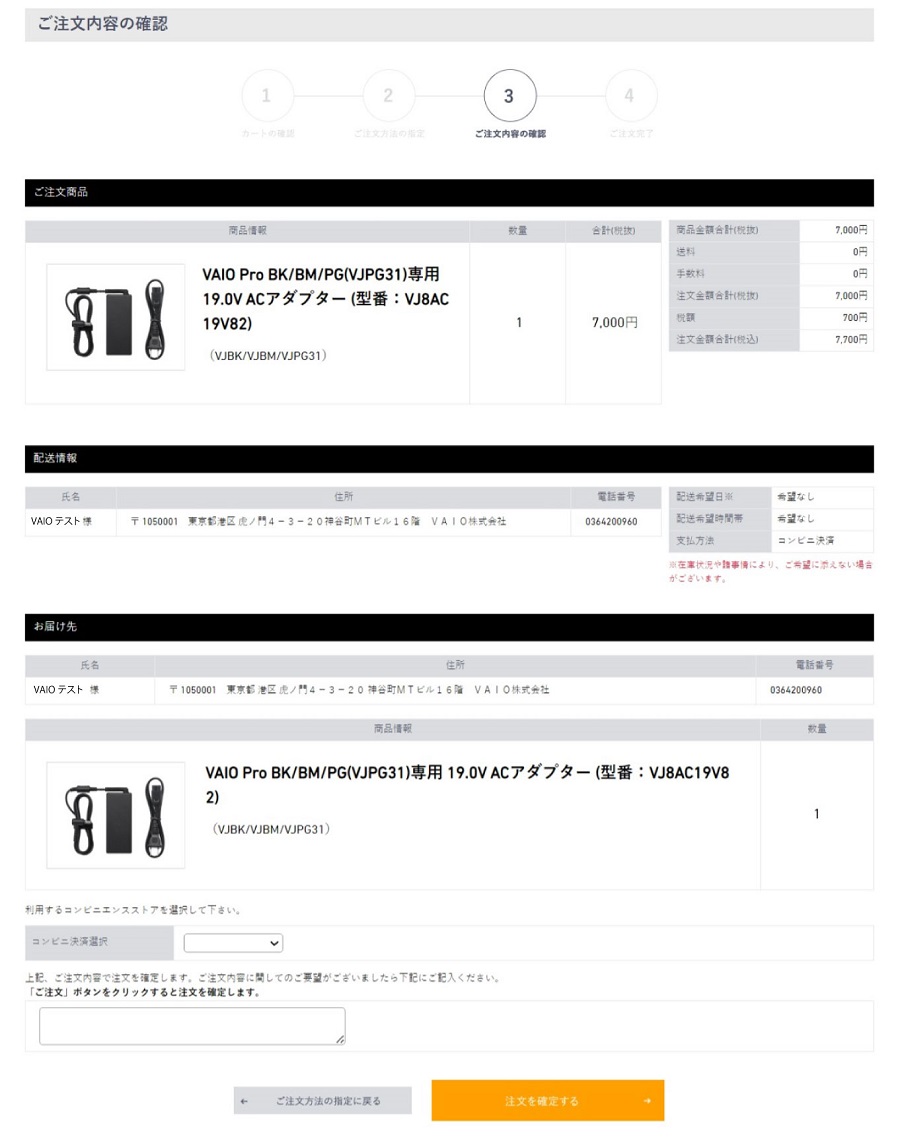The height and width of the screenshot is (1139, 900).
Task: Click AC adapter thumbnail in ordered products
Action: pyautogui.click(x=115, y=317)
